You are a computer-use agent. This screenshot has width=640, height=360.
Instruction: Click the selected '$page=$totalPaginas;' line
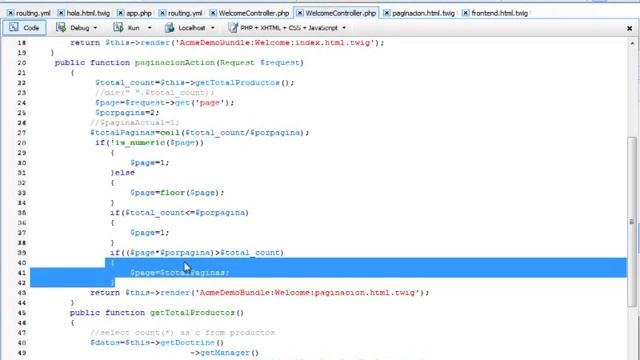coord(180,273)
